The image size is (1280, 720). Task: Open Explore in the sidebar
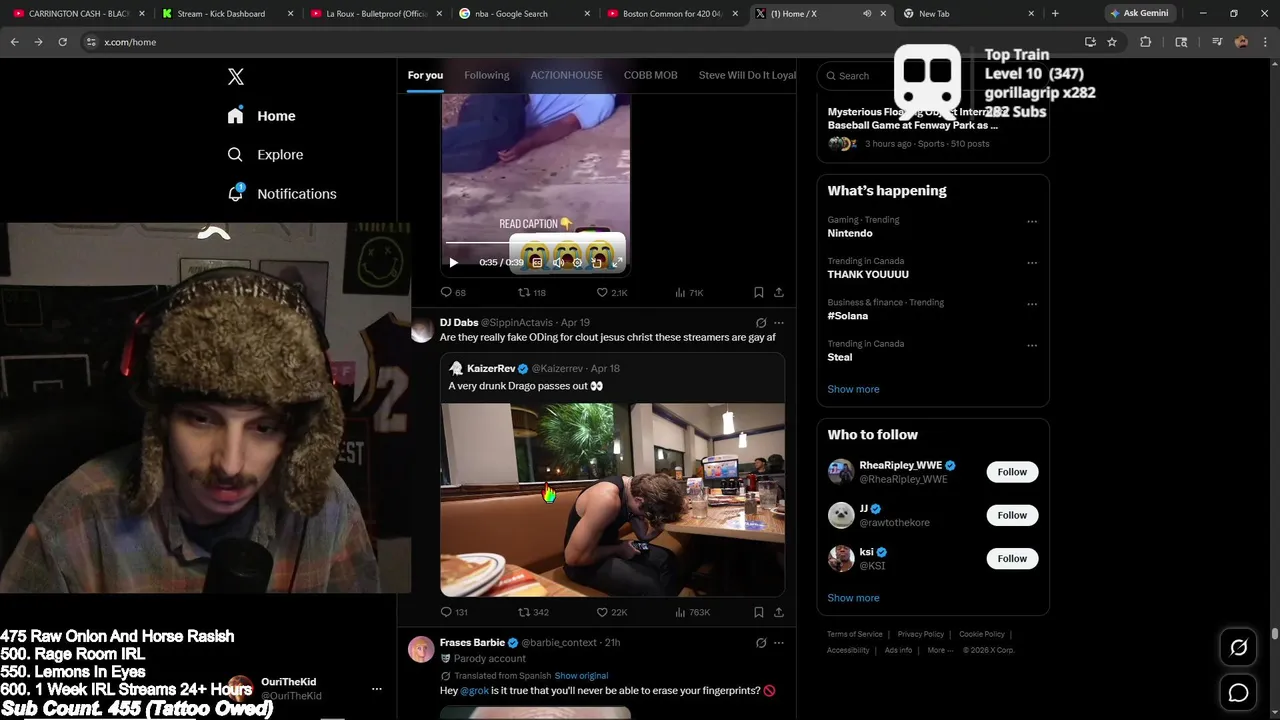(x=265, y=155)
